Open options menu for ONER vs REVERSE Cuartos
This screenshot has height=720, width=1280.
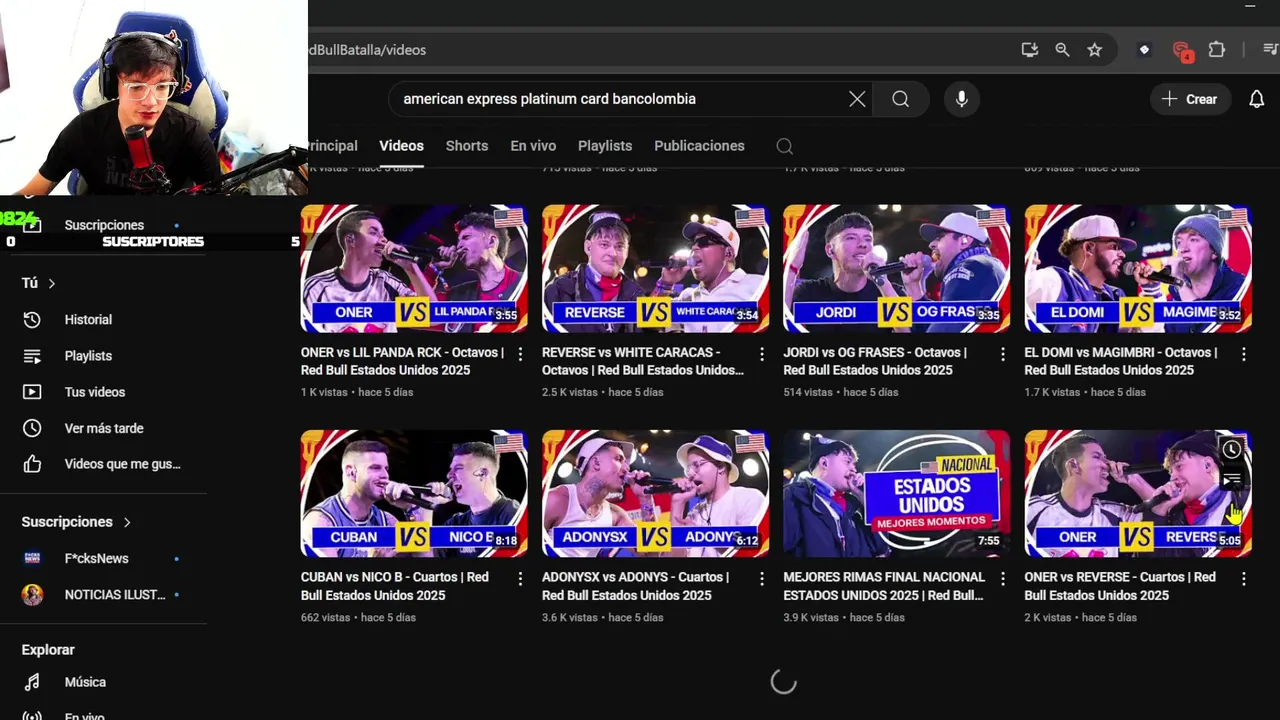1243,579
